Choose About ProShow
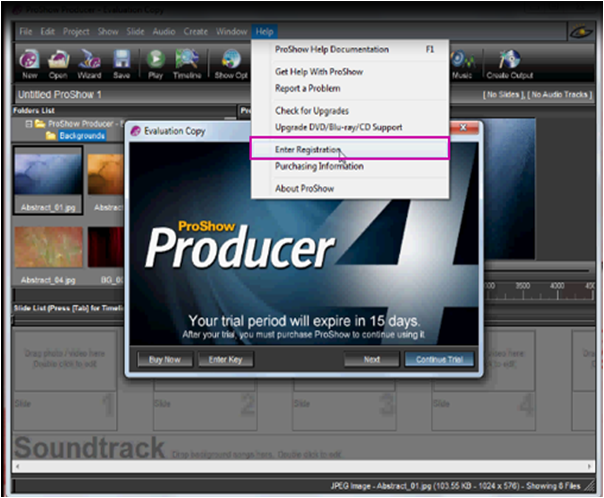 [350, 188]
